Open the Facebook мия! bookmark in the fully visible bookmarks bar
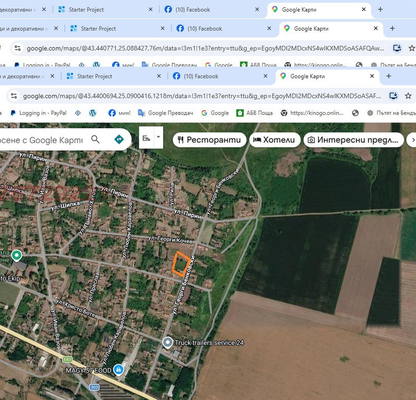The width and height of the screenshot is (416, 400). [x=119, y=113]
